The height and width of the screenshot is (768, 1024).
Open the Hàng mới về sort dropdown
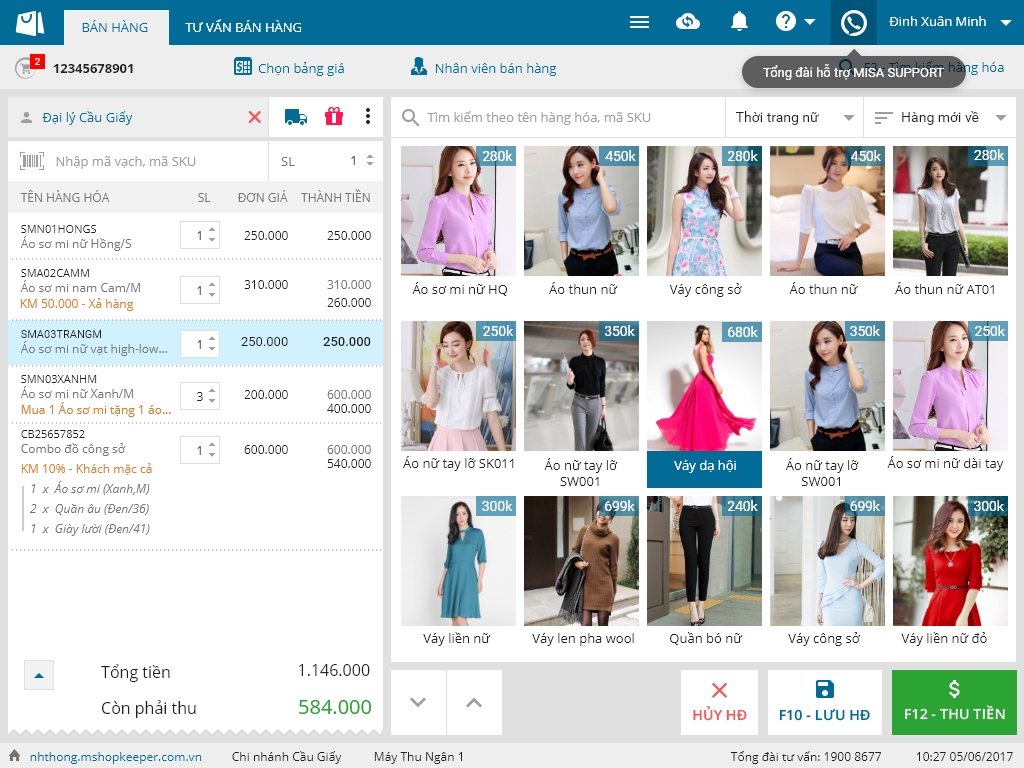[940, 118]
